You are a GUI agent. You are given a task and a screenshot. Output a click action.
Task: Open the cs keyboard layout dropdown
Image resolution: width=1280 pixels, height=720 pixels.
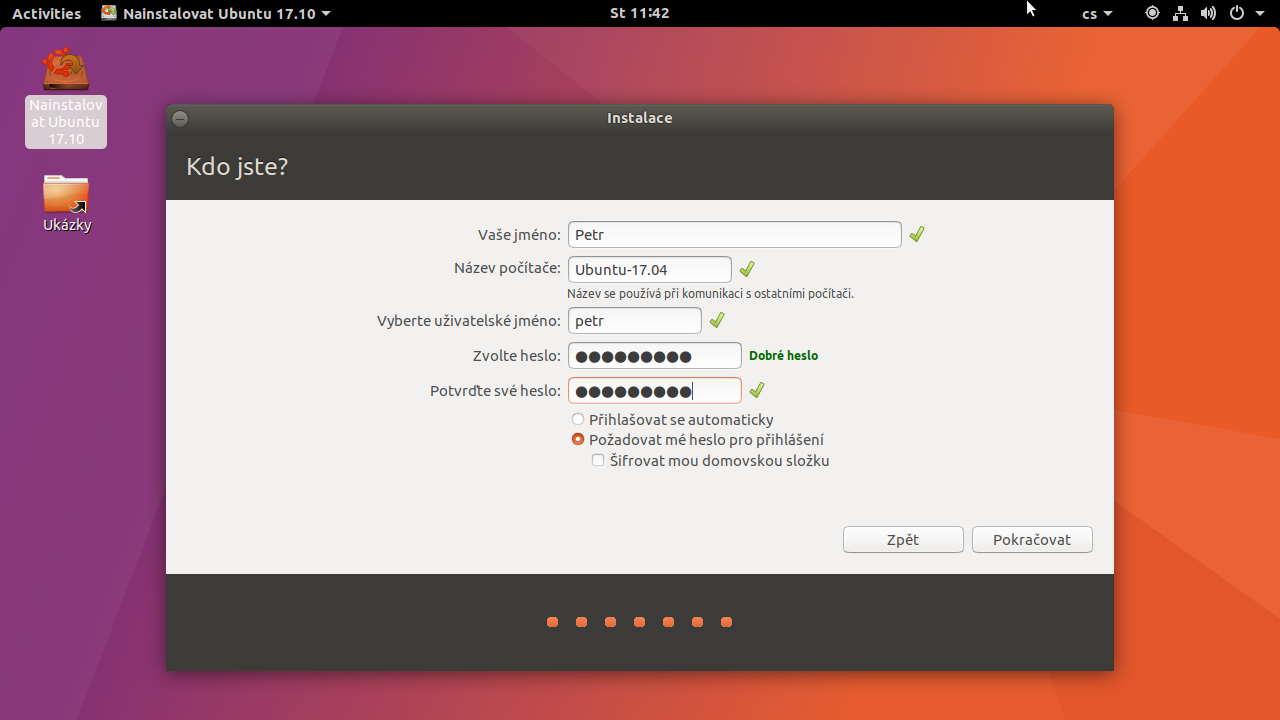pyautogui.click(x=1097, y=13)
